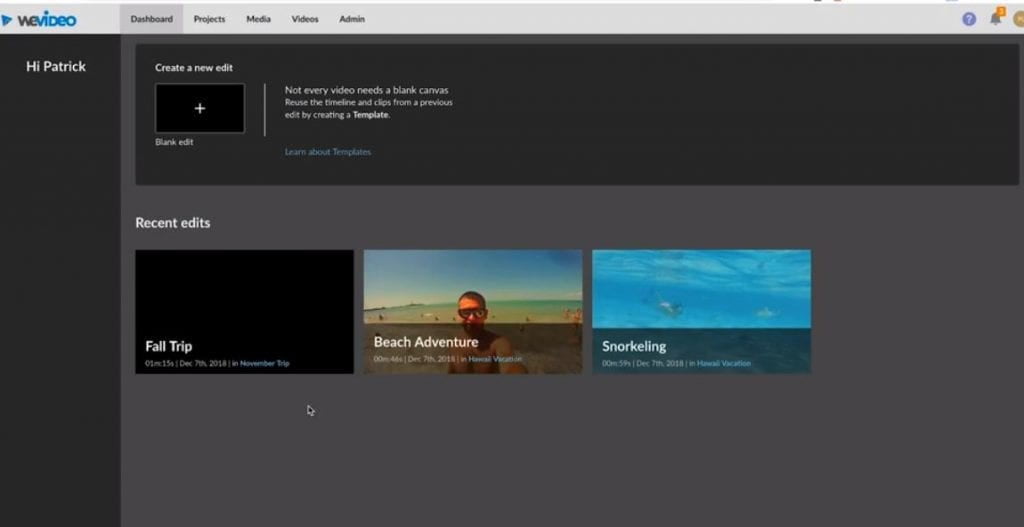Open the Projects tab

click(209, 19)
